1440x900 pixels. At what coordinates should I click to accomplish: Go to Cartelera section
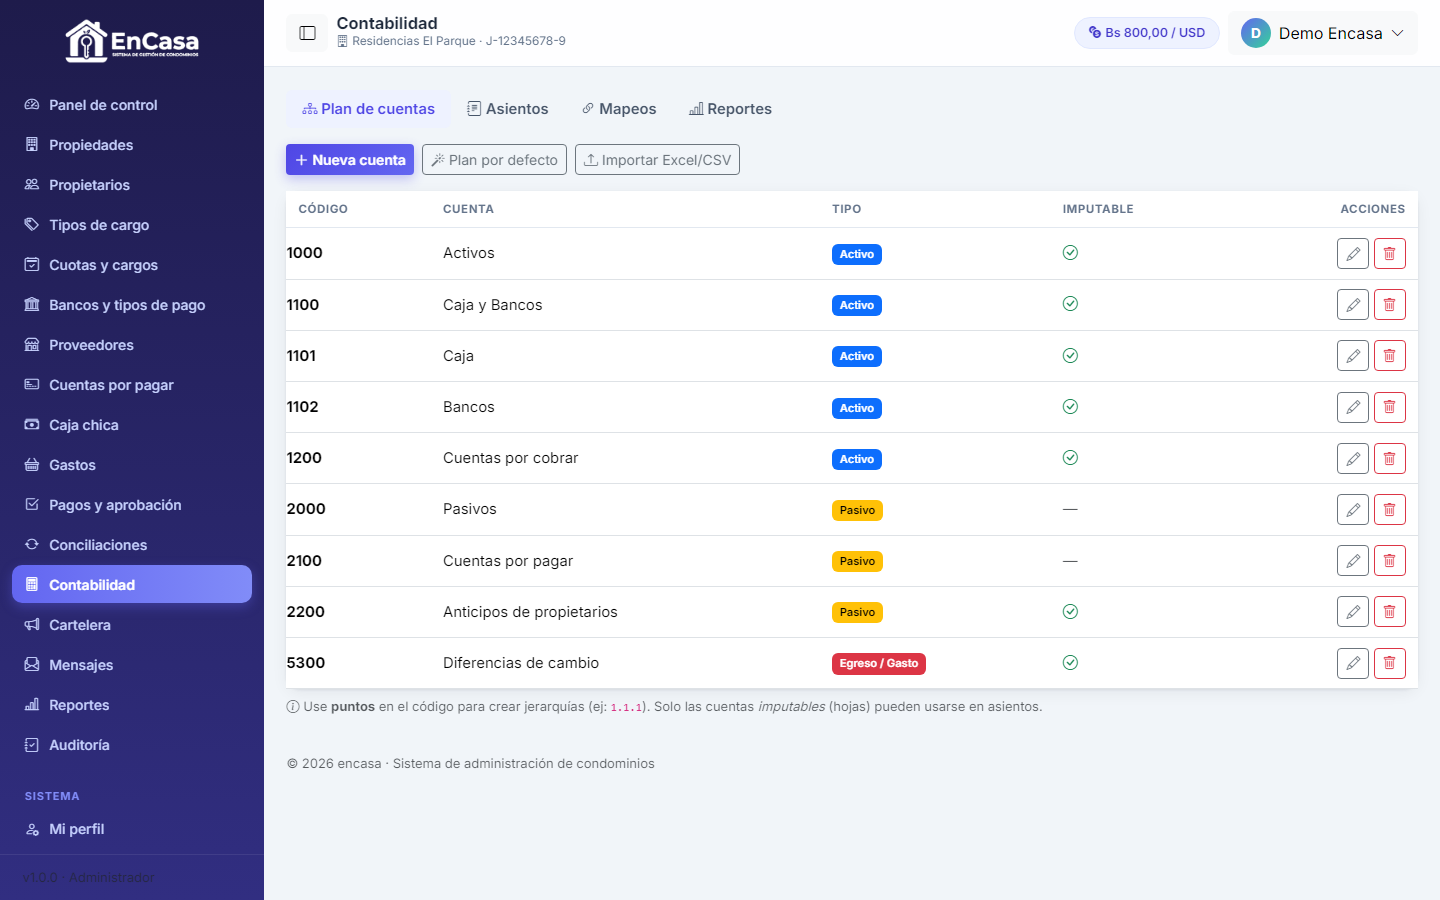tap(132, 625)
